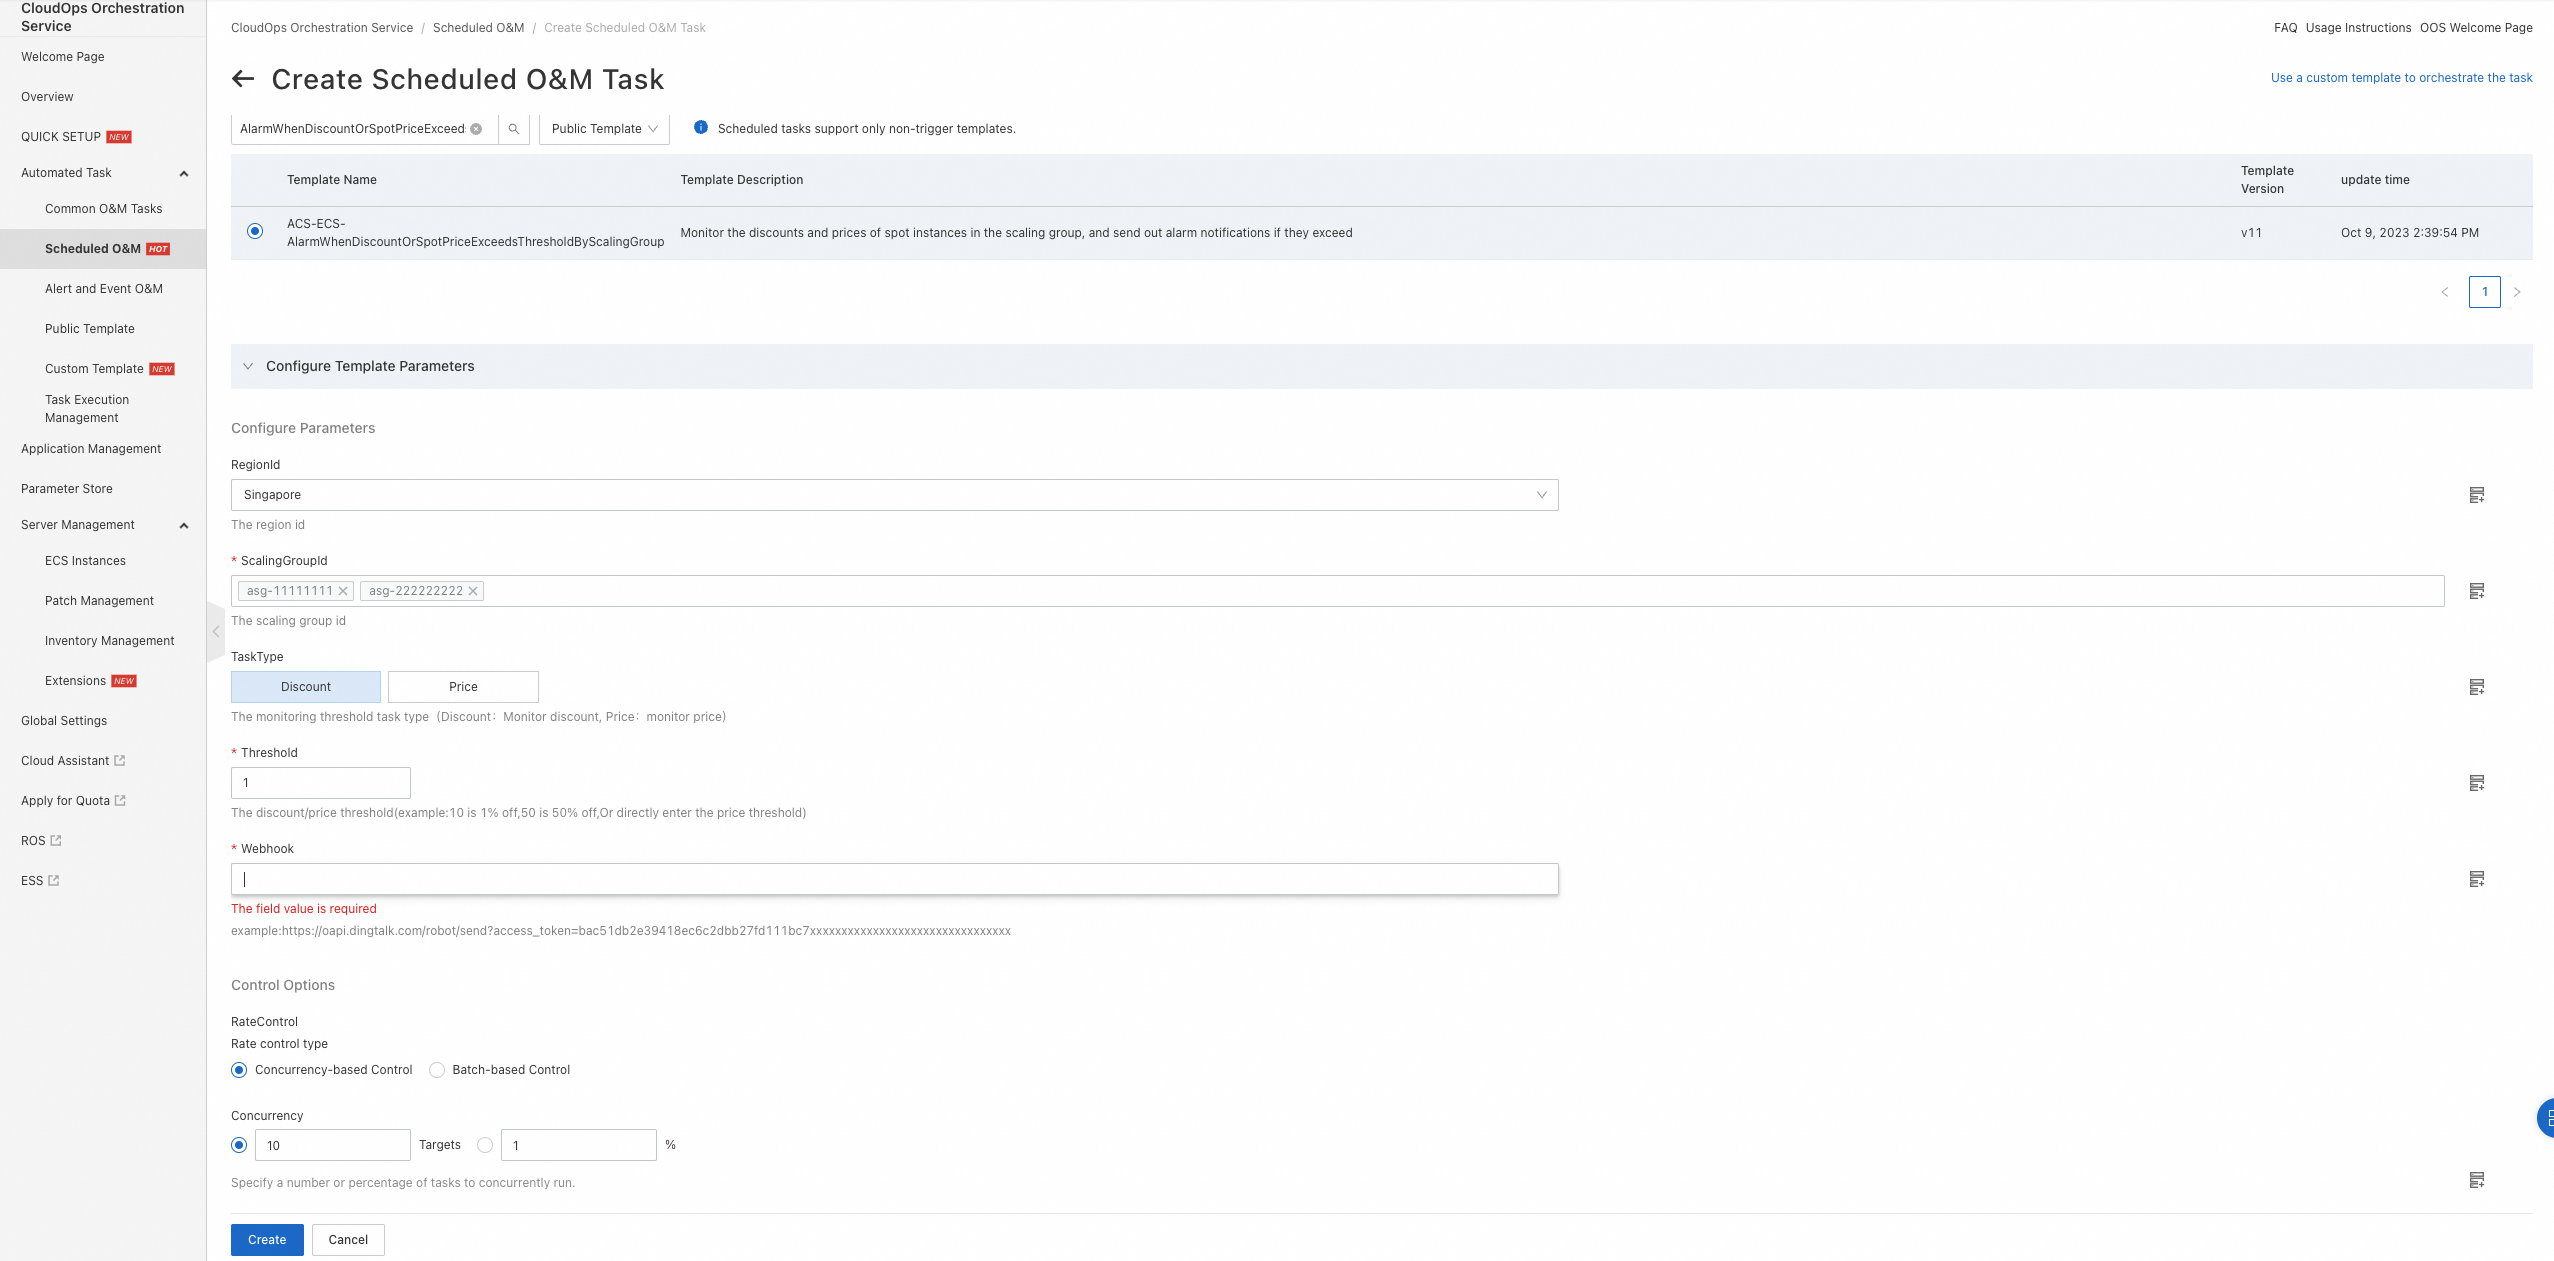Focus the ScalingGroupId tag input
Screen dimensions: 2554x1261
coord(1337,591)
